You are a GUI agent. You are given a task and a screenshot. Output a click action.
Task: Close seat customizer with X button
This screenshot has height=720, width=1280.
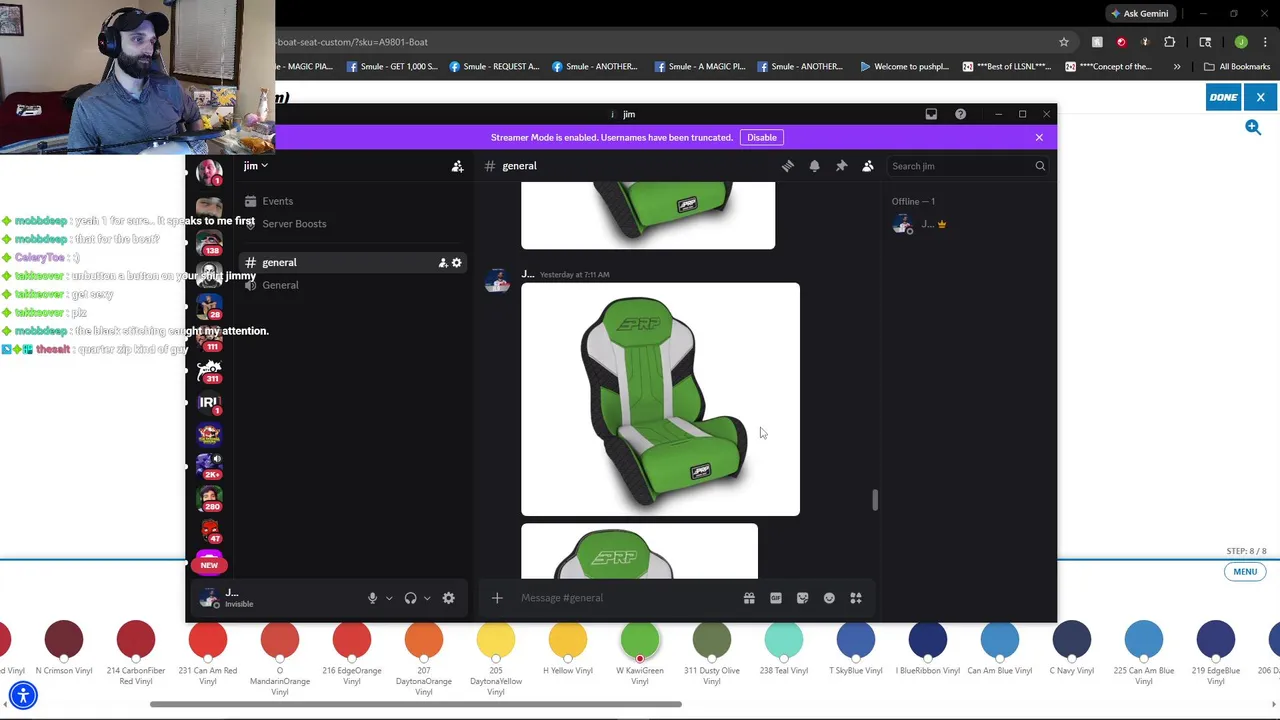pos(1260,97)
